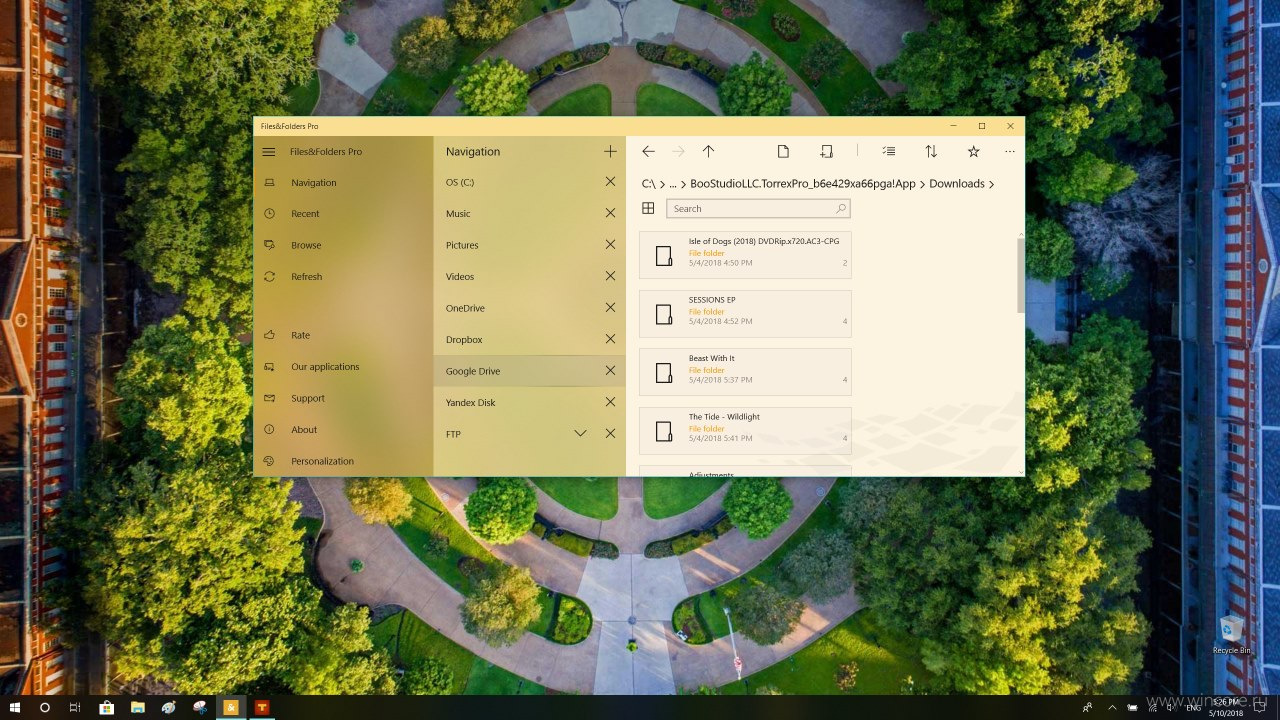Open Rate in the side menu
The height and width of the screenshot is (720, 1280).
tap(343, 336)
